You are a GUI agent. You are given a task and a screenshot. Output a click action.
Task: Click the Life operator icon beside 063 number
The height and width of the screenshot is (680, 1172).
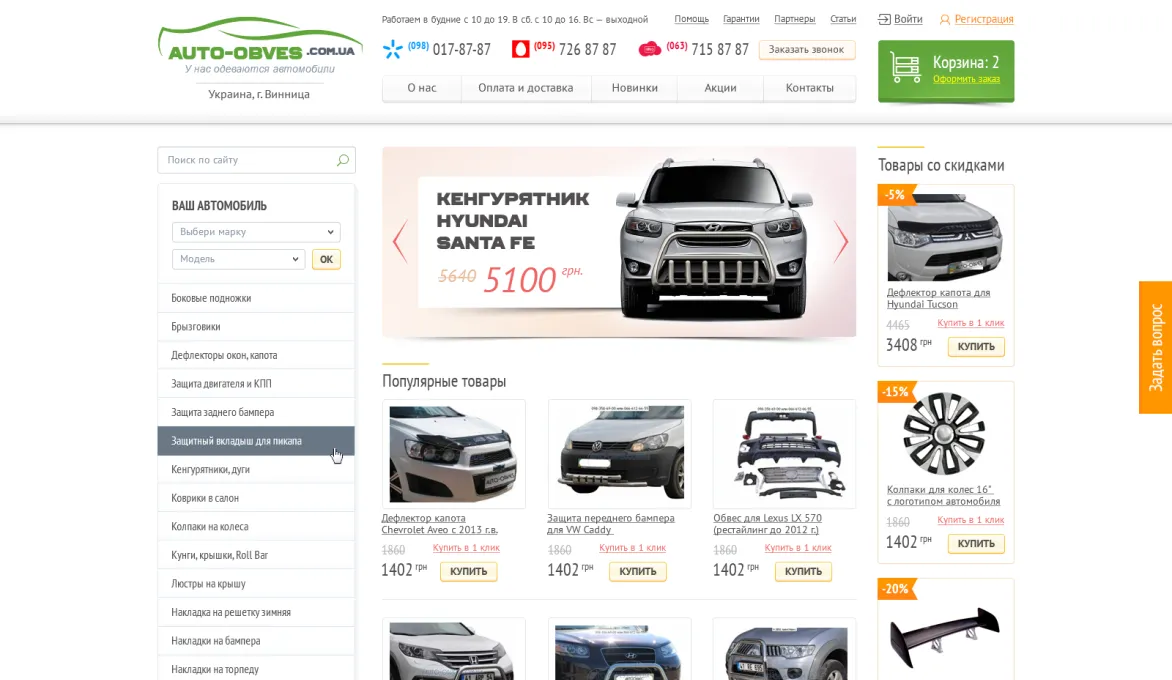point(650,49)
